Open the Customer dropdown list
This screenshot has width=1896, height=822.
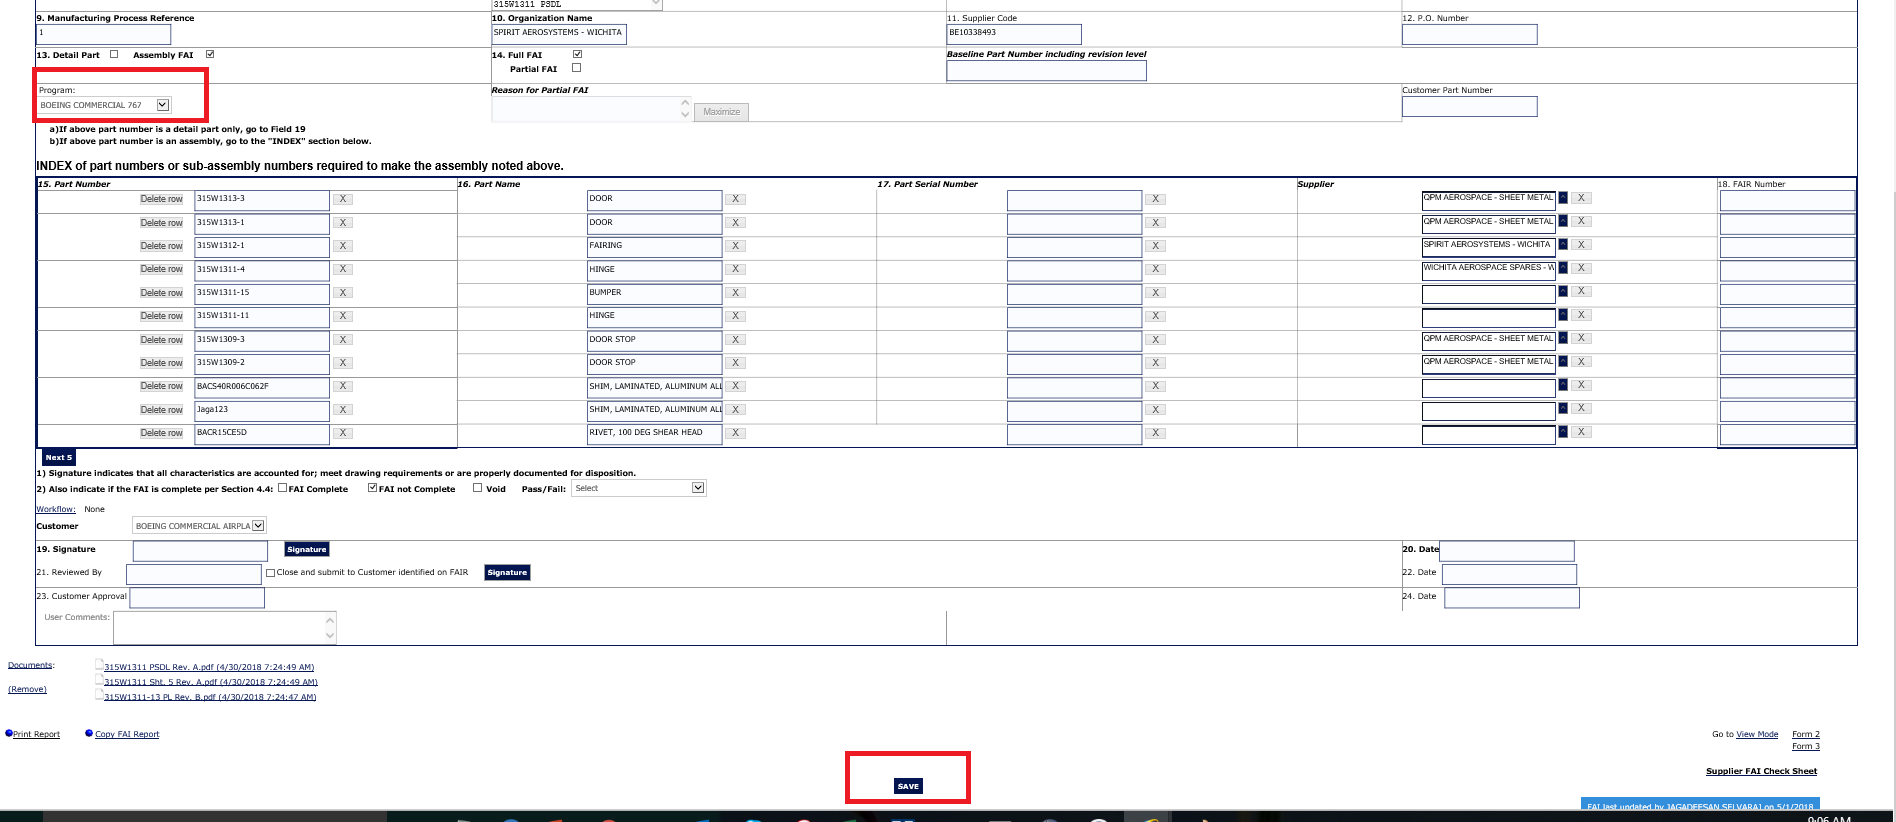click(x=258, y=526)
